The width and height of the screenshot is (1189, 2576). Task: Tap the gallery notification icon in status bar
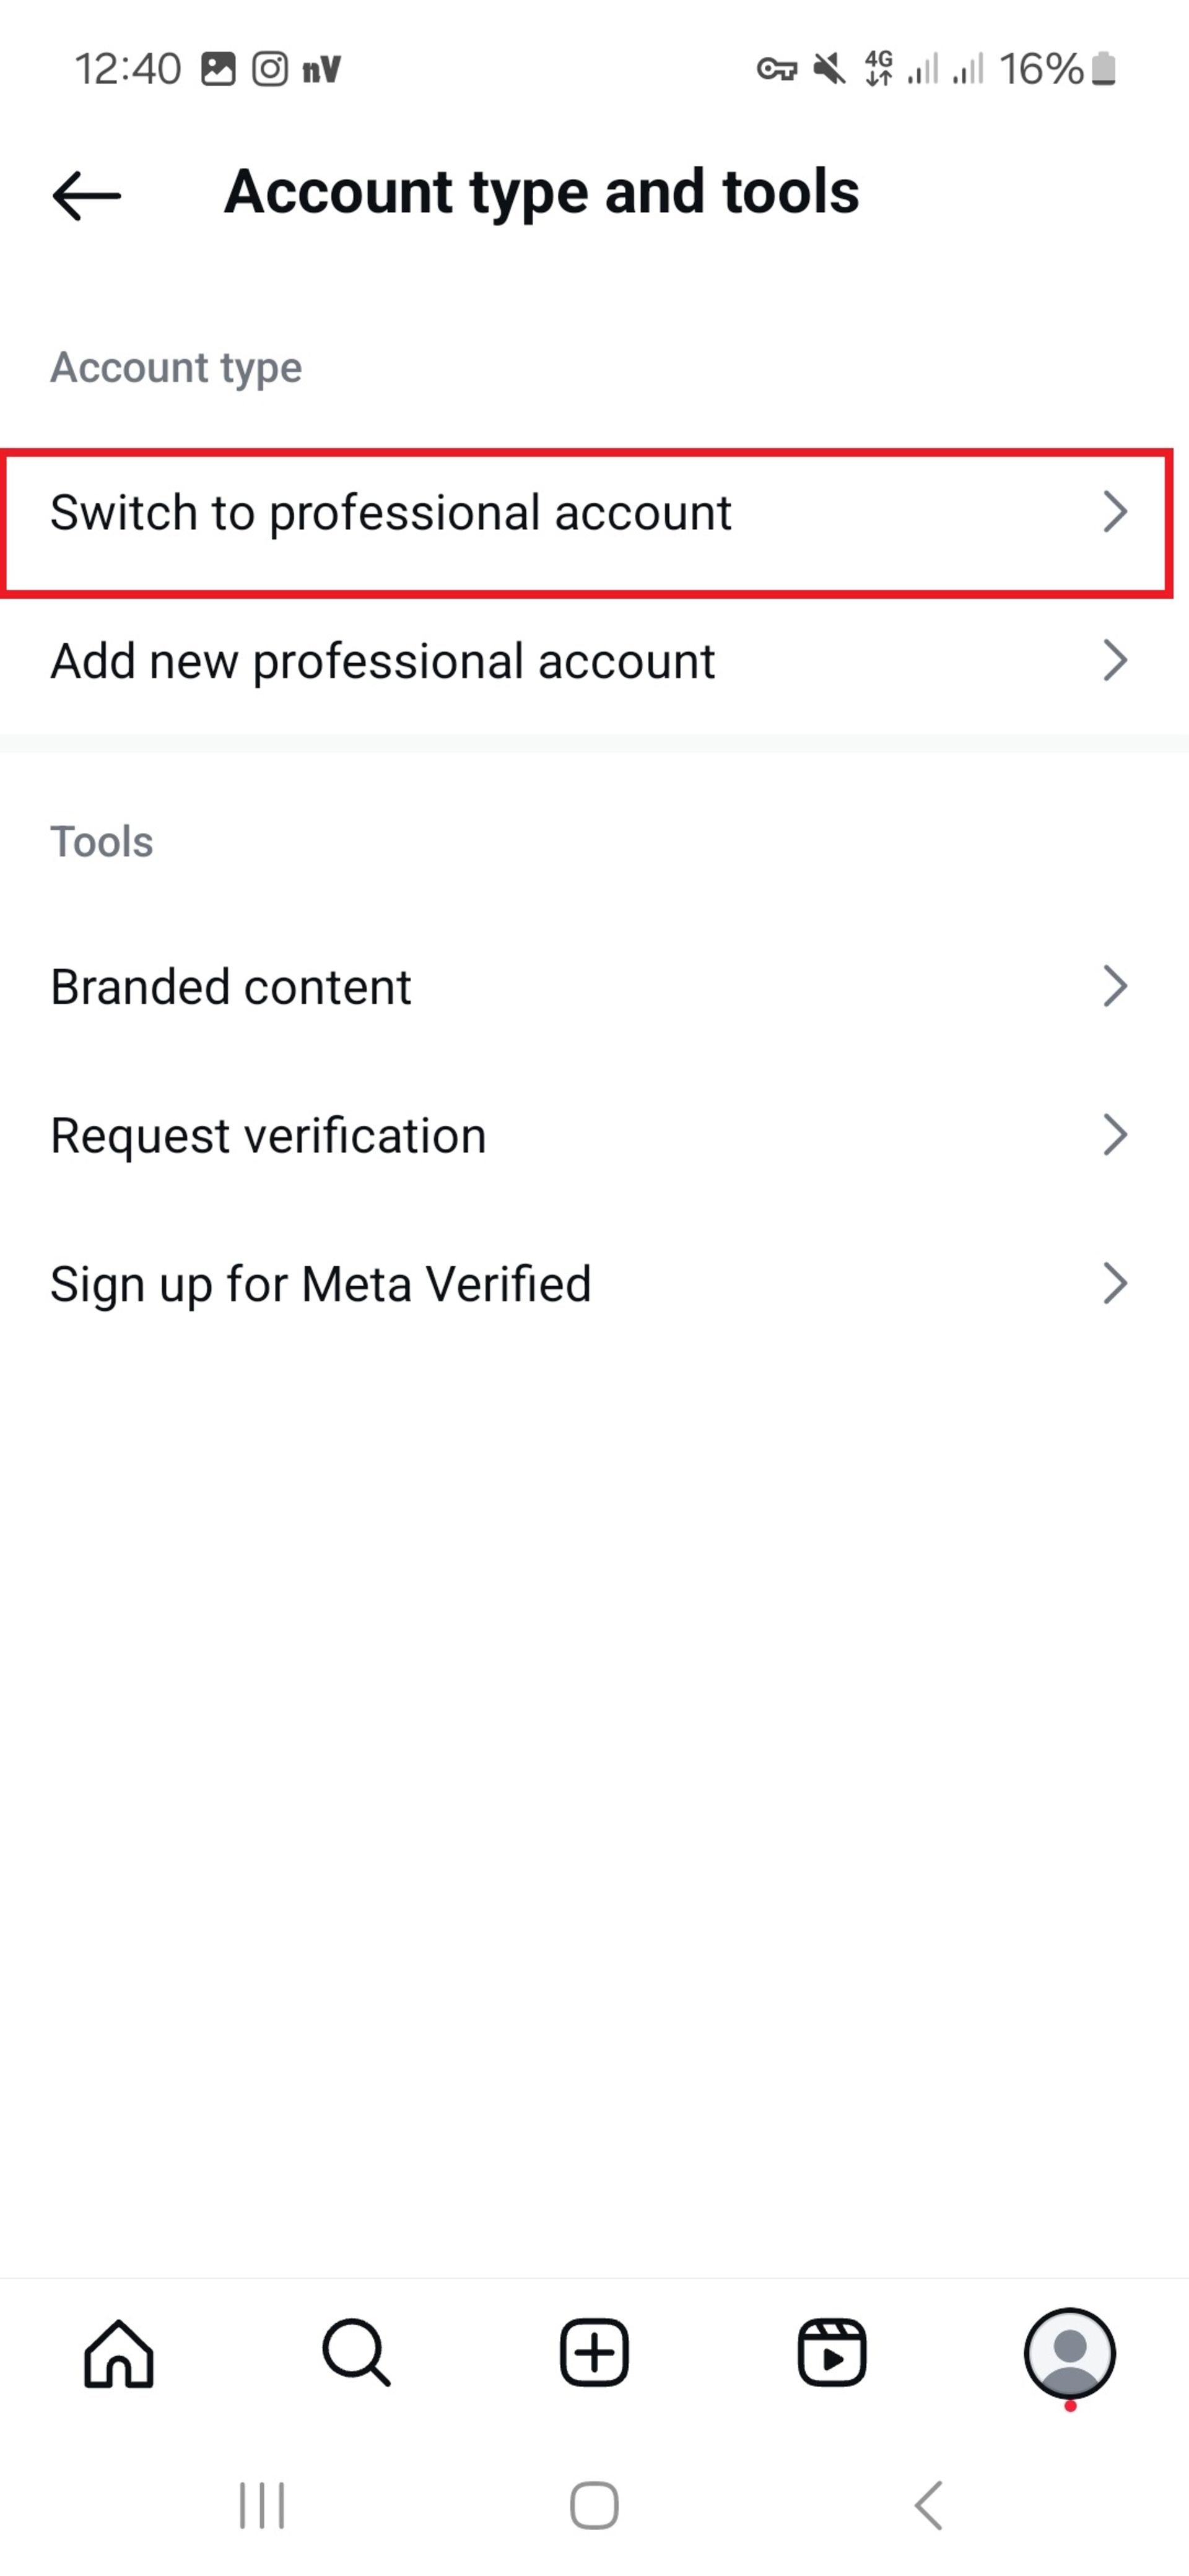tap(218, 69)
